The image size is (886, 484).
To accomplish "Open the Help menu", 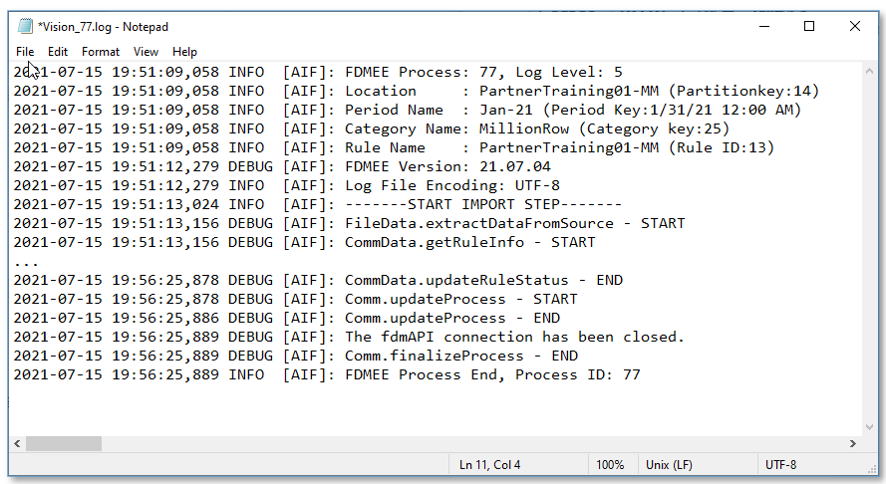I will 185,52.
